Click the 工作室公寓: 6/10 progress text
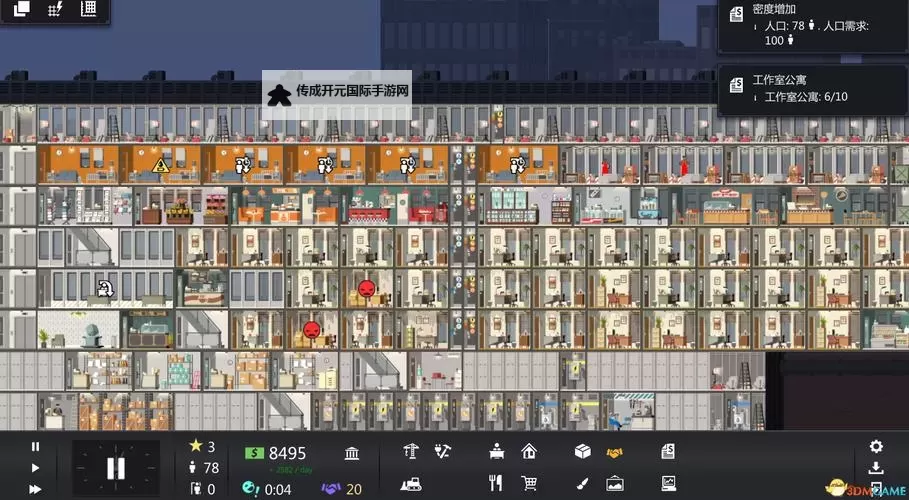909x500 pixels. (x=806, y=97)
